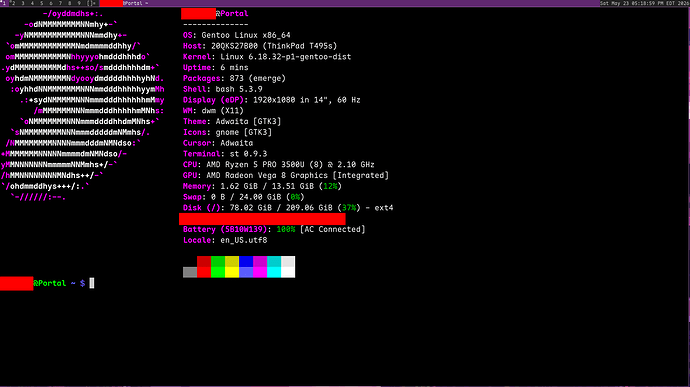Switch to dwm tag 7
Viewport: 690px width, 387px height.
pyautogui.click(x=60, y=3)
